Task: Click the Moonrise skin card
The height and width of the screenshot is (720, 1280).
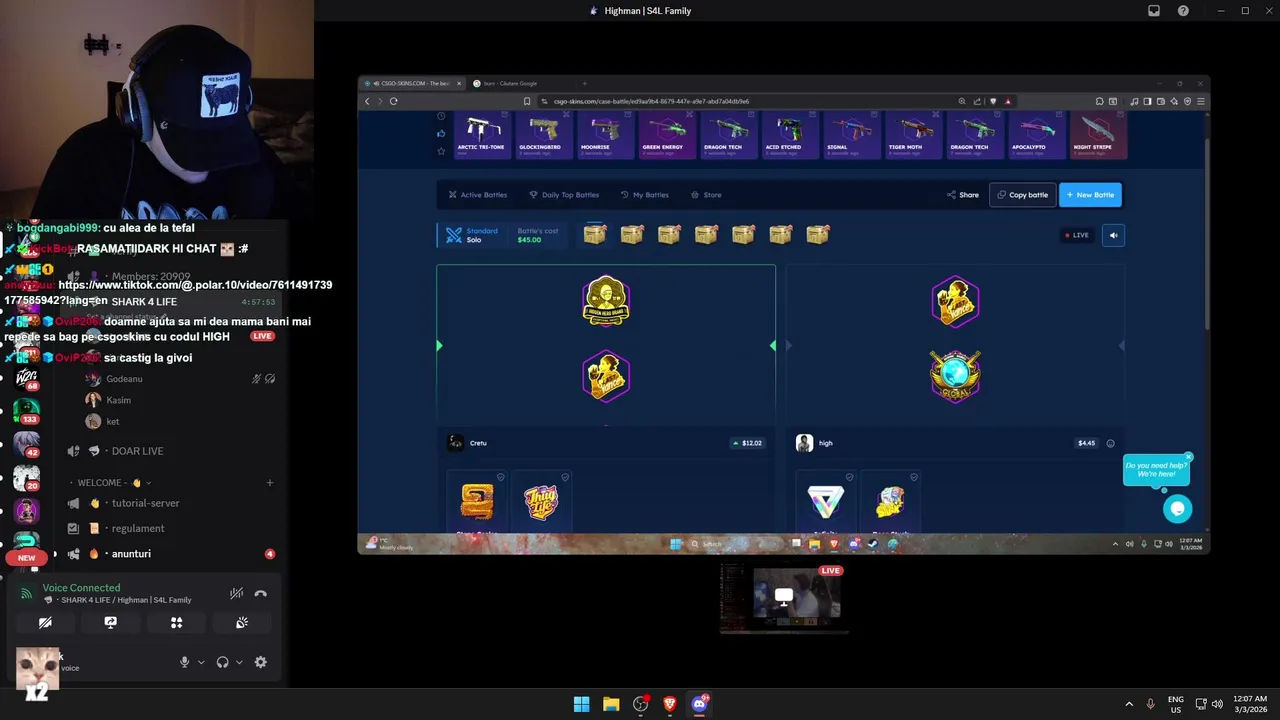Action: (x=604, y=135)
